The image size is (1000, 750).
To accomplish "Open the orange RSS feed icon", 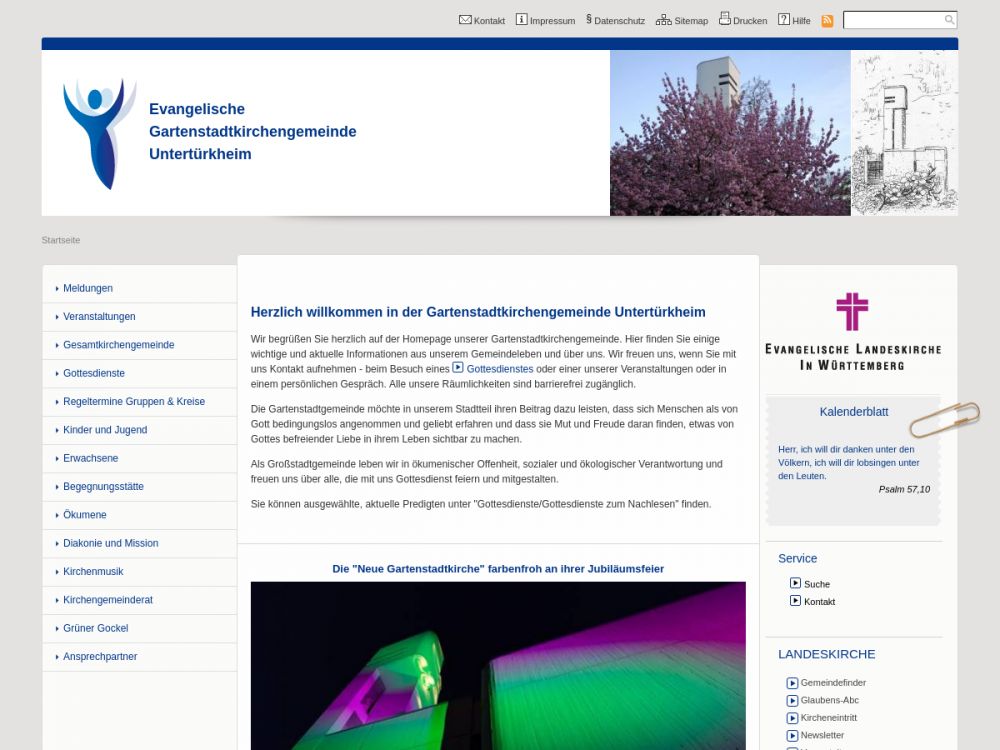I will point(827,21).
